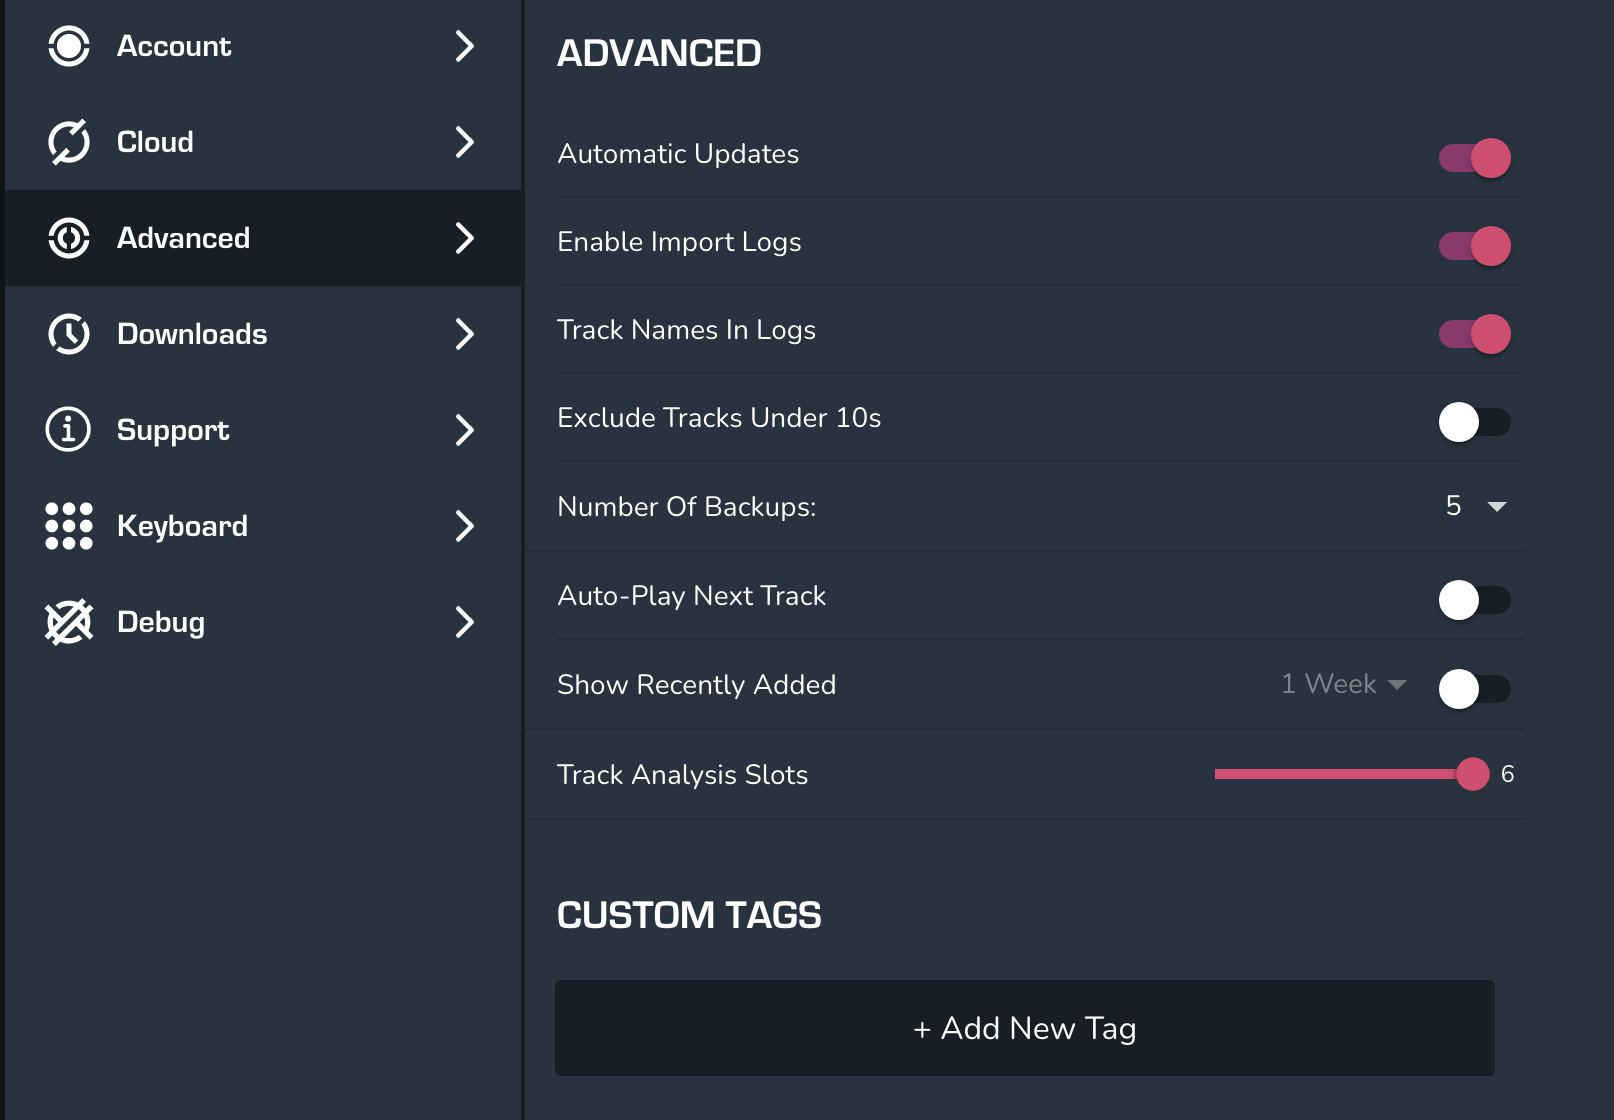Click the Add New Tag button
1614x1120 pixels.
pos(1024,1028)
